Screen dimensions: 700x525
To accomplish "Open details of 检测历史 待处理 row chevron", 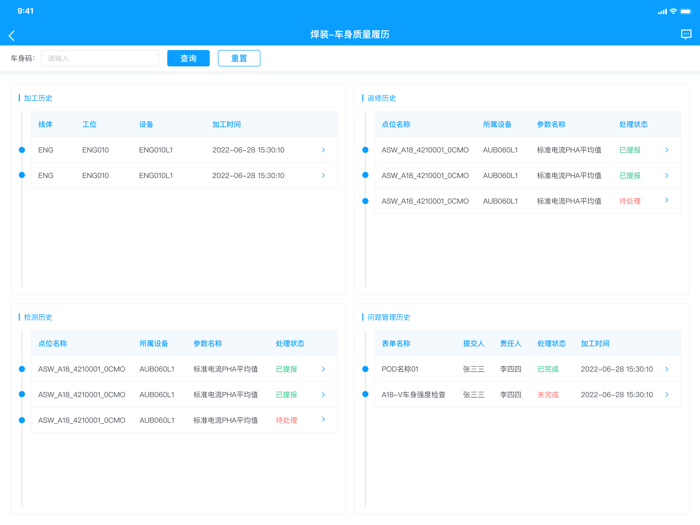I will pyautogui.click(x=323, y=420).
